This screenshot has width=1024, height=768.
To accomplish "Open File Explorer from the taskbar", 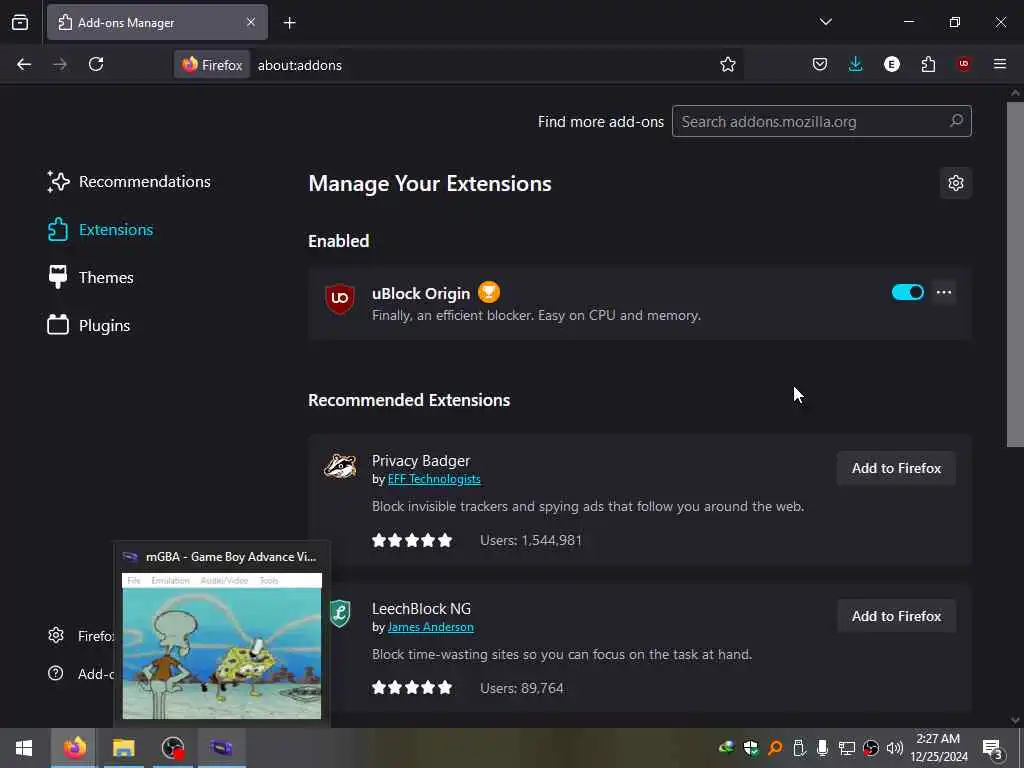I will (123, 748).
